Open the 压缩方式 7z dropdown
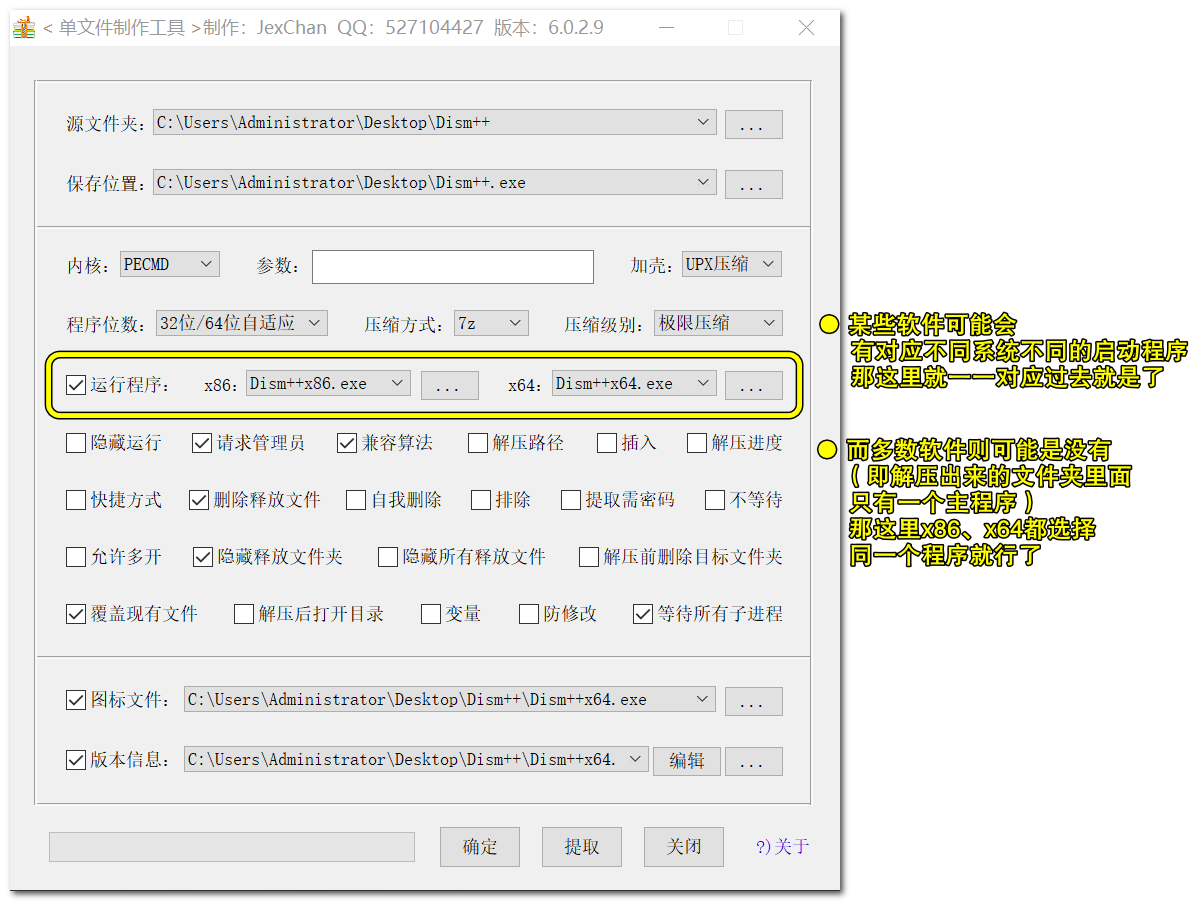 [491, 323]
